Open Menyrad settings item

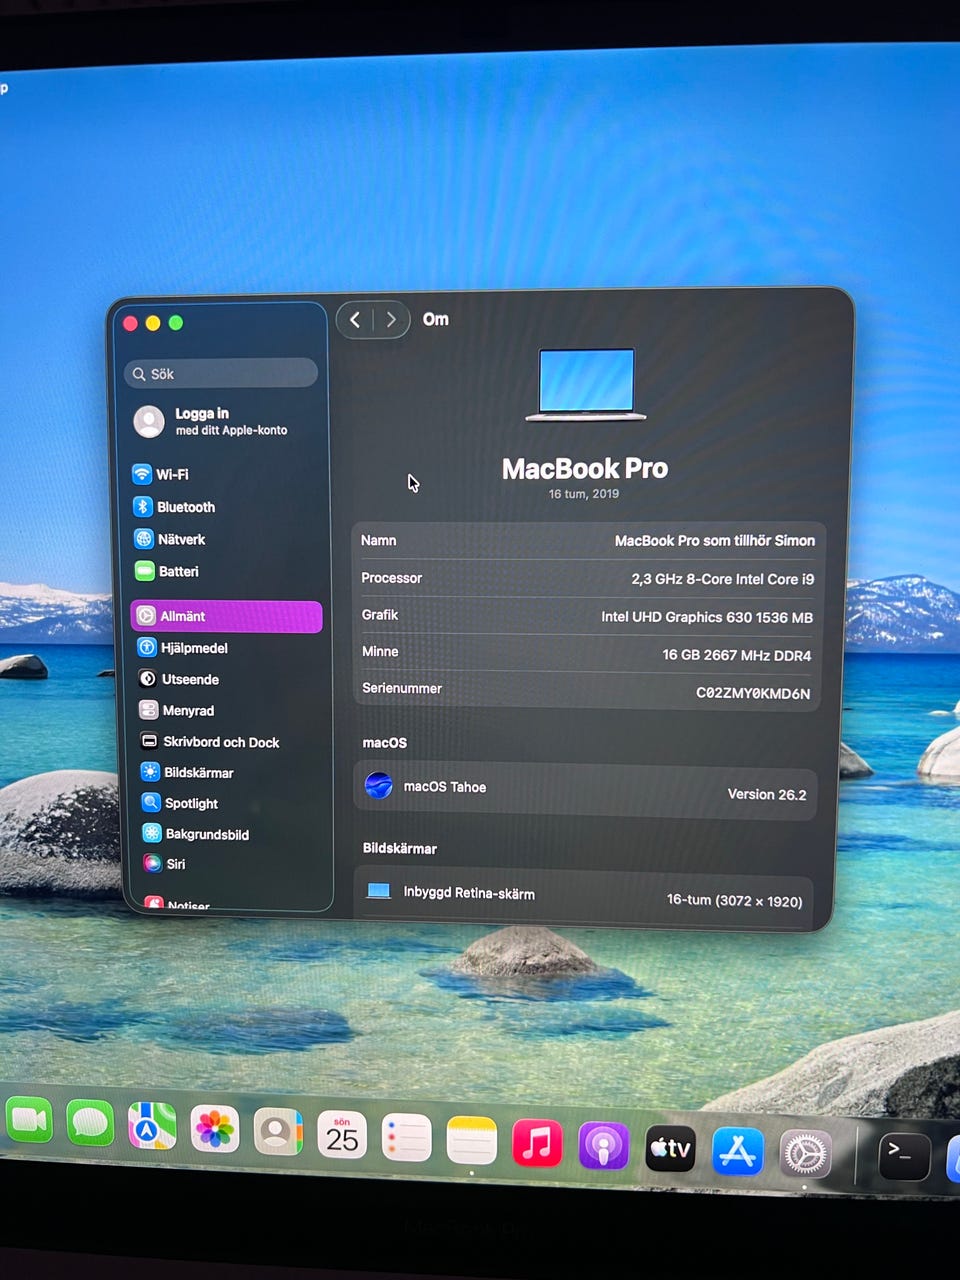187,710
